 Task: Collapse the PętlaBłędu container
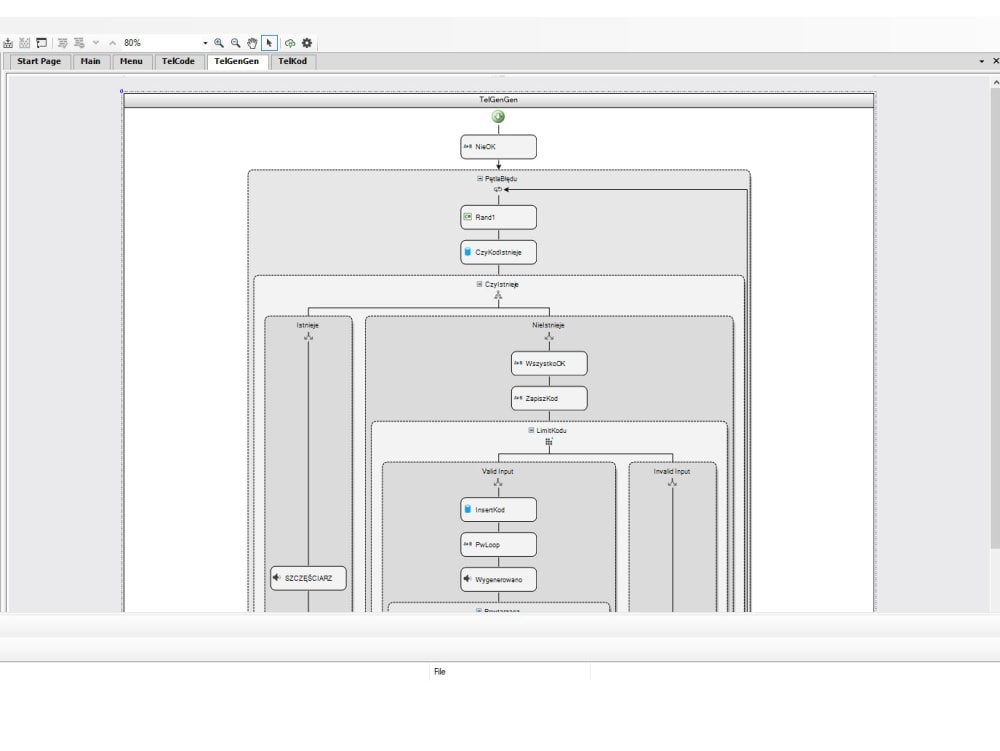[x=480, y=179]
